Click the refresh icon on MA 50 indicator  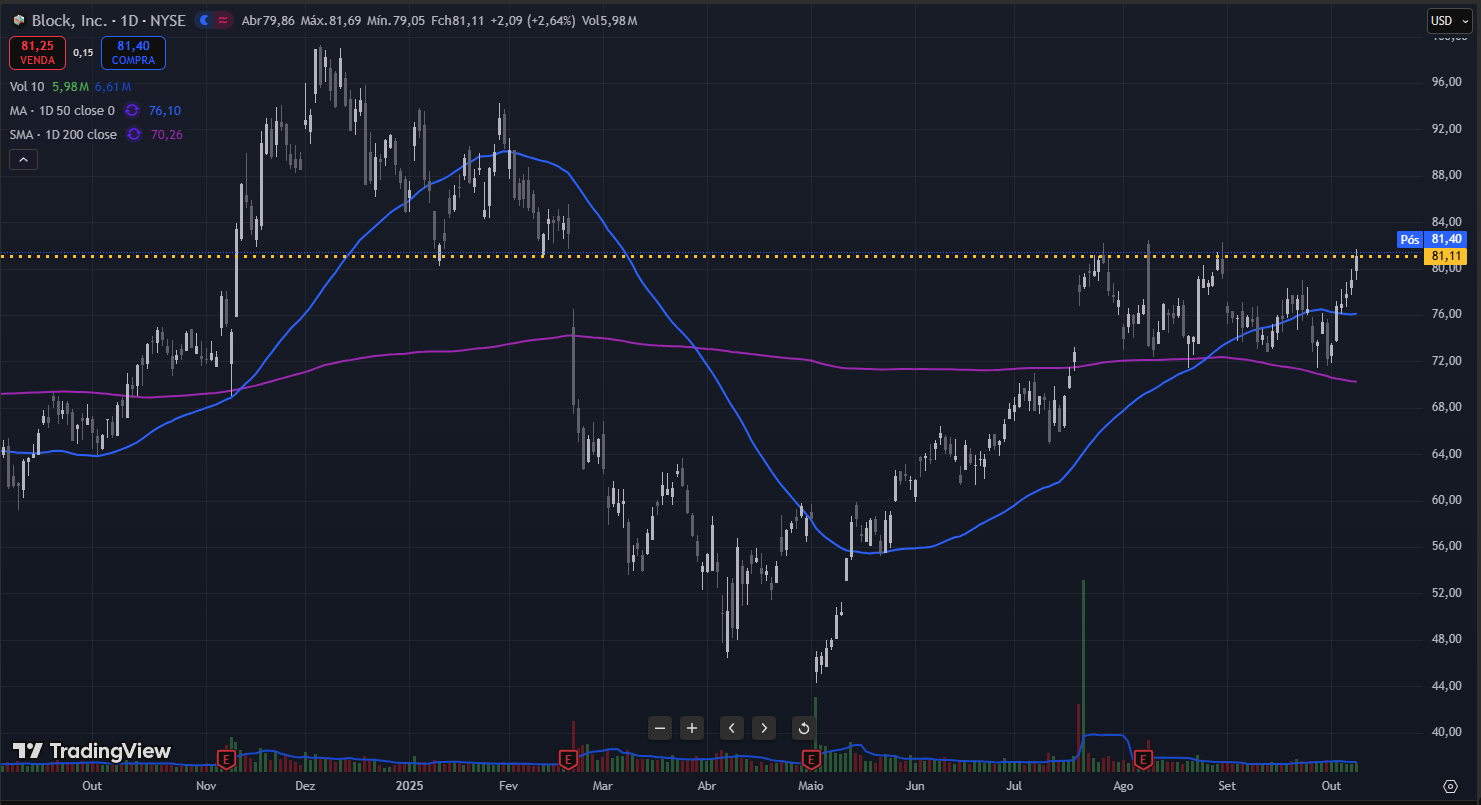(131, 111)
